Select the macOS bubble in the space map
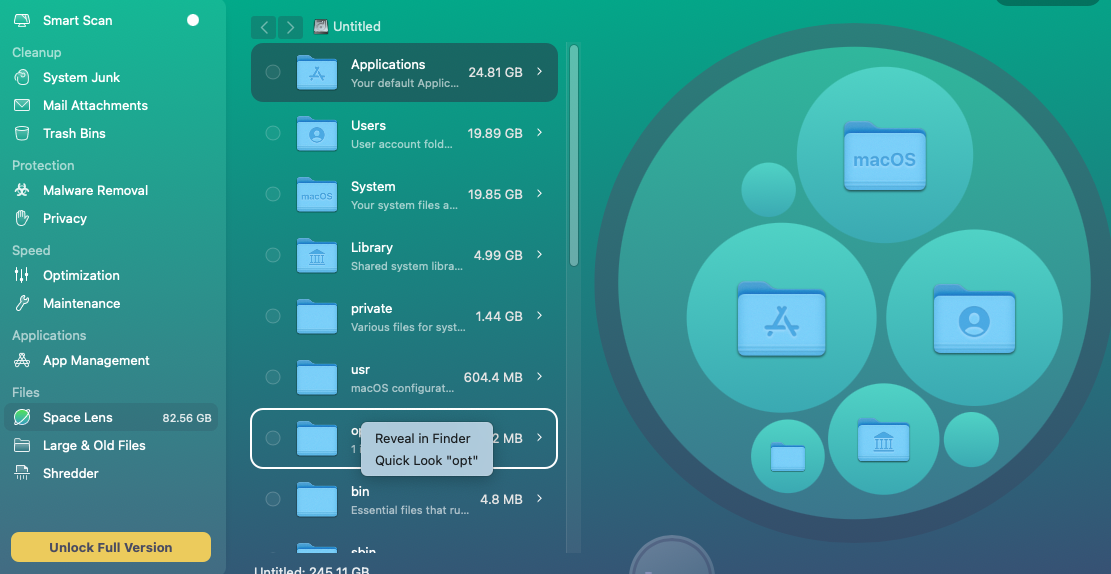 click(884, 155)
